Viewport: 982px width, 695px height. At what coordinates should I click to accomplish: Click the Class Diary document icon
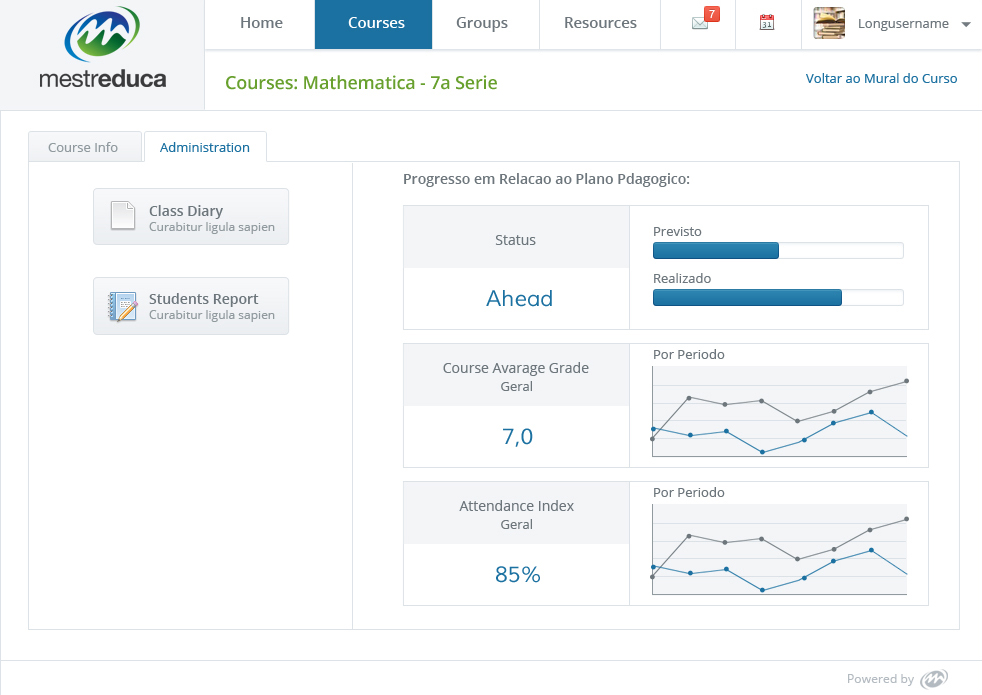[123, 215]
